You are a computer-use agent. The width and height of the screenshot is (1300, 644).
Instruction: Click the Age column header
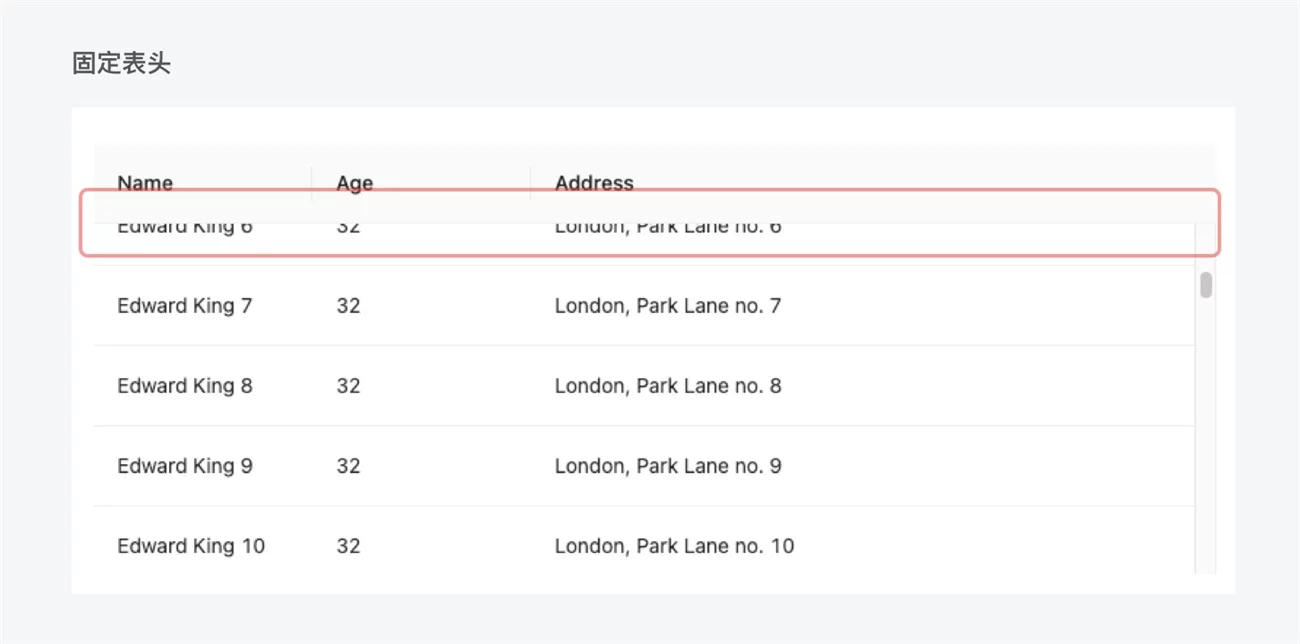click(x=354, y=183)
